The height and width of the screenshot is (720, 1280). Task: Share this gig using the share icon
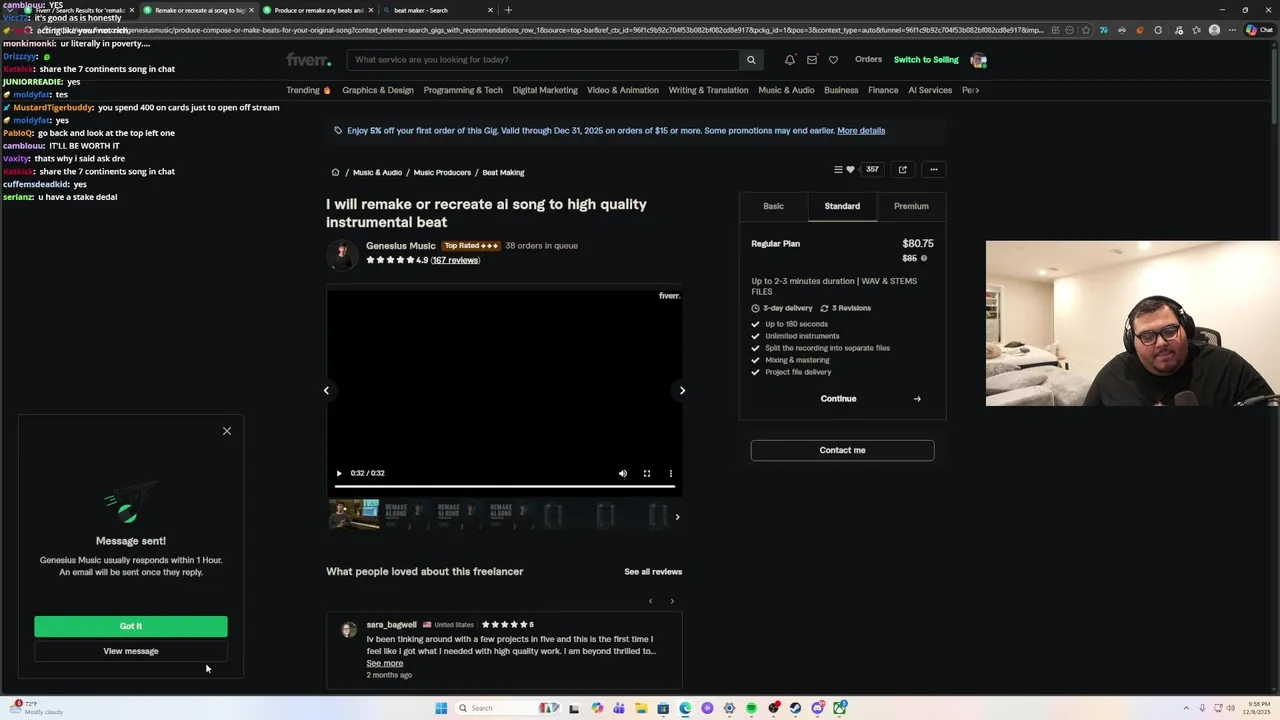(902, 170)
